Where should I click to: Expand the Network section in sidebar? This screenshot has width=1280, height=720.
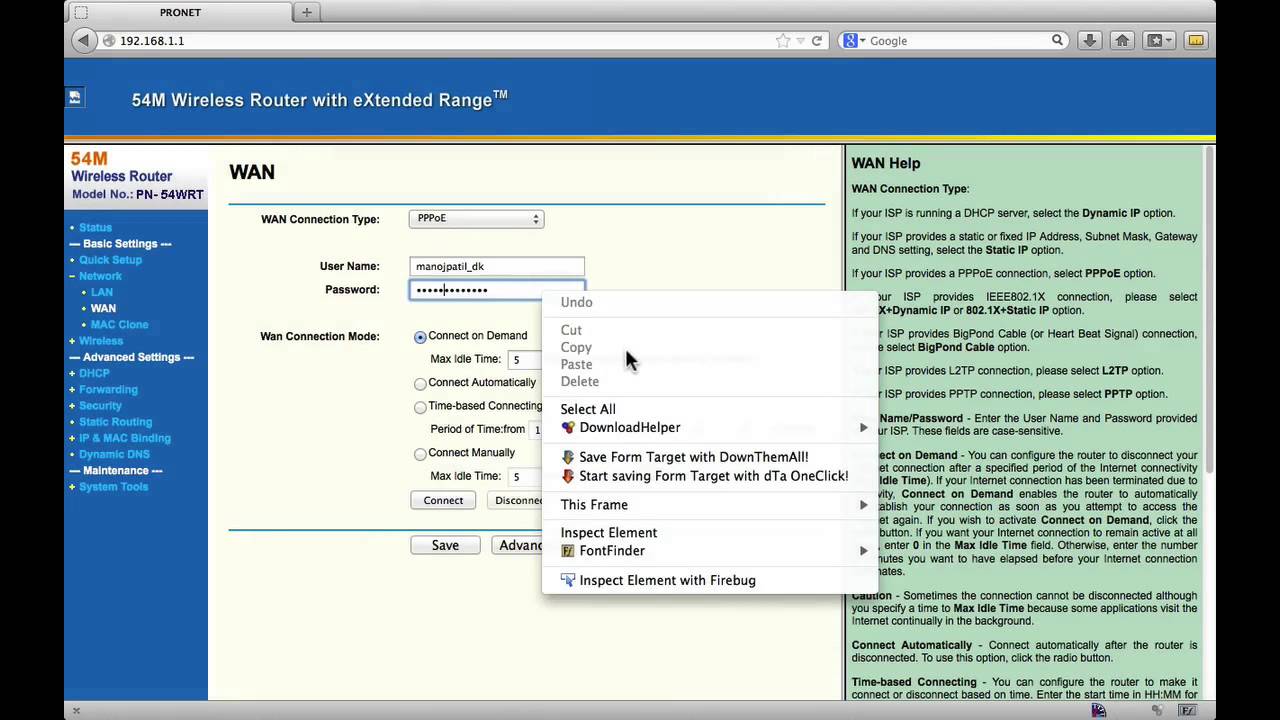pos(72,276)
